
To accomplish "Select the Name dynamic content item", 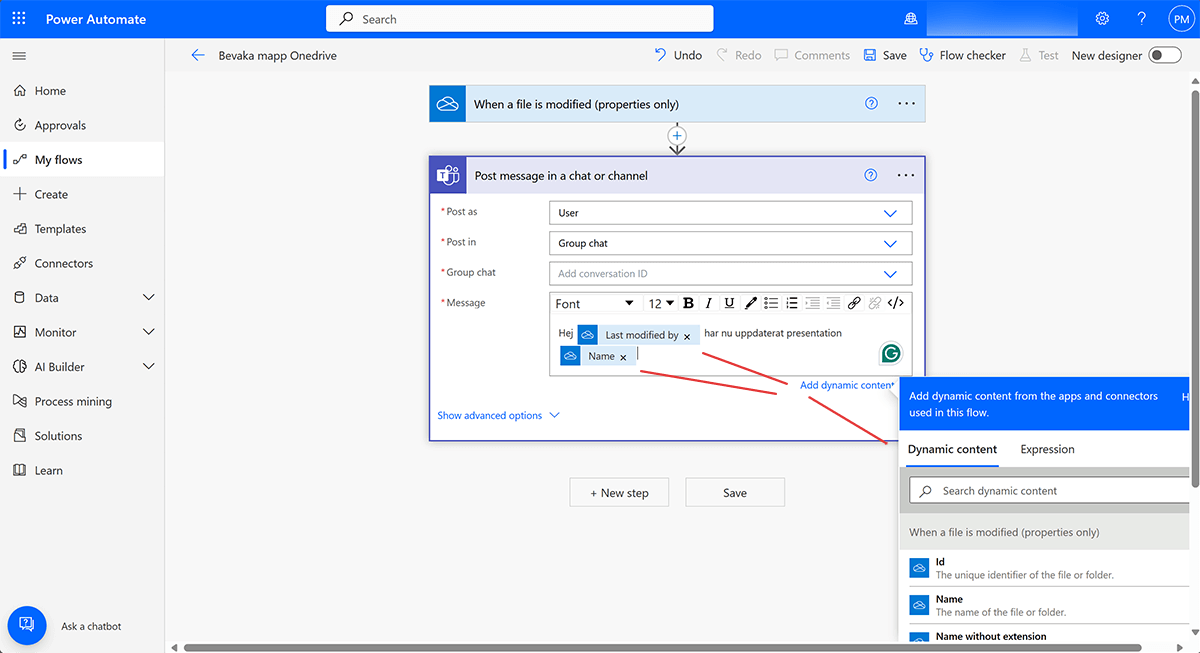I will [x=1044, y=605].
